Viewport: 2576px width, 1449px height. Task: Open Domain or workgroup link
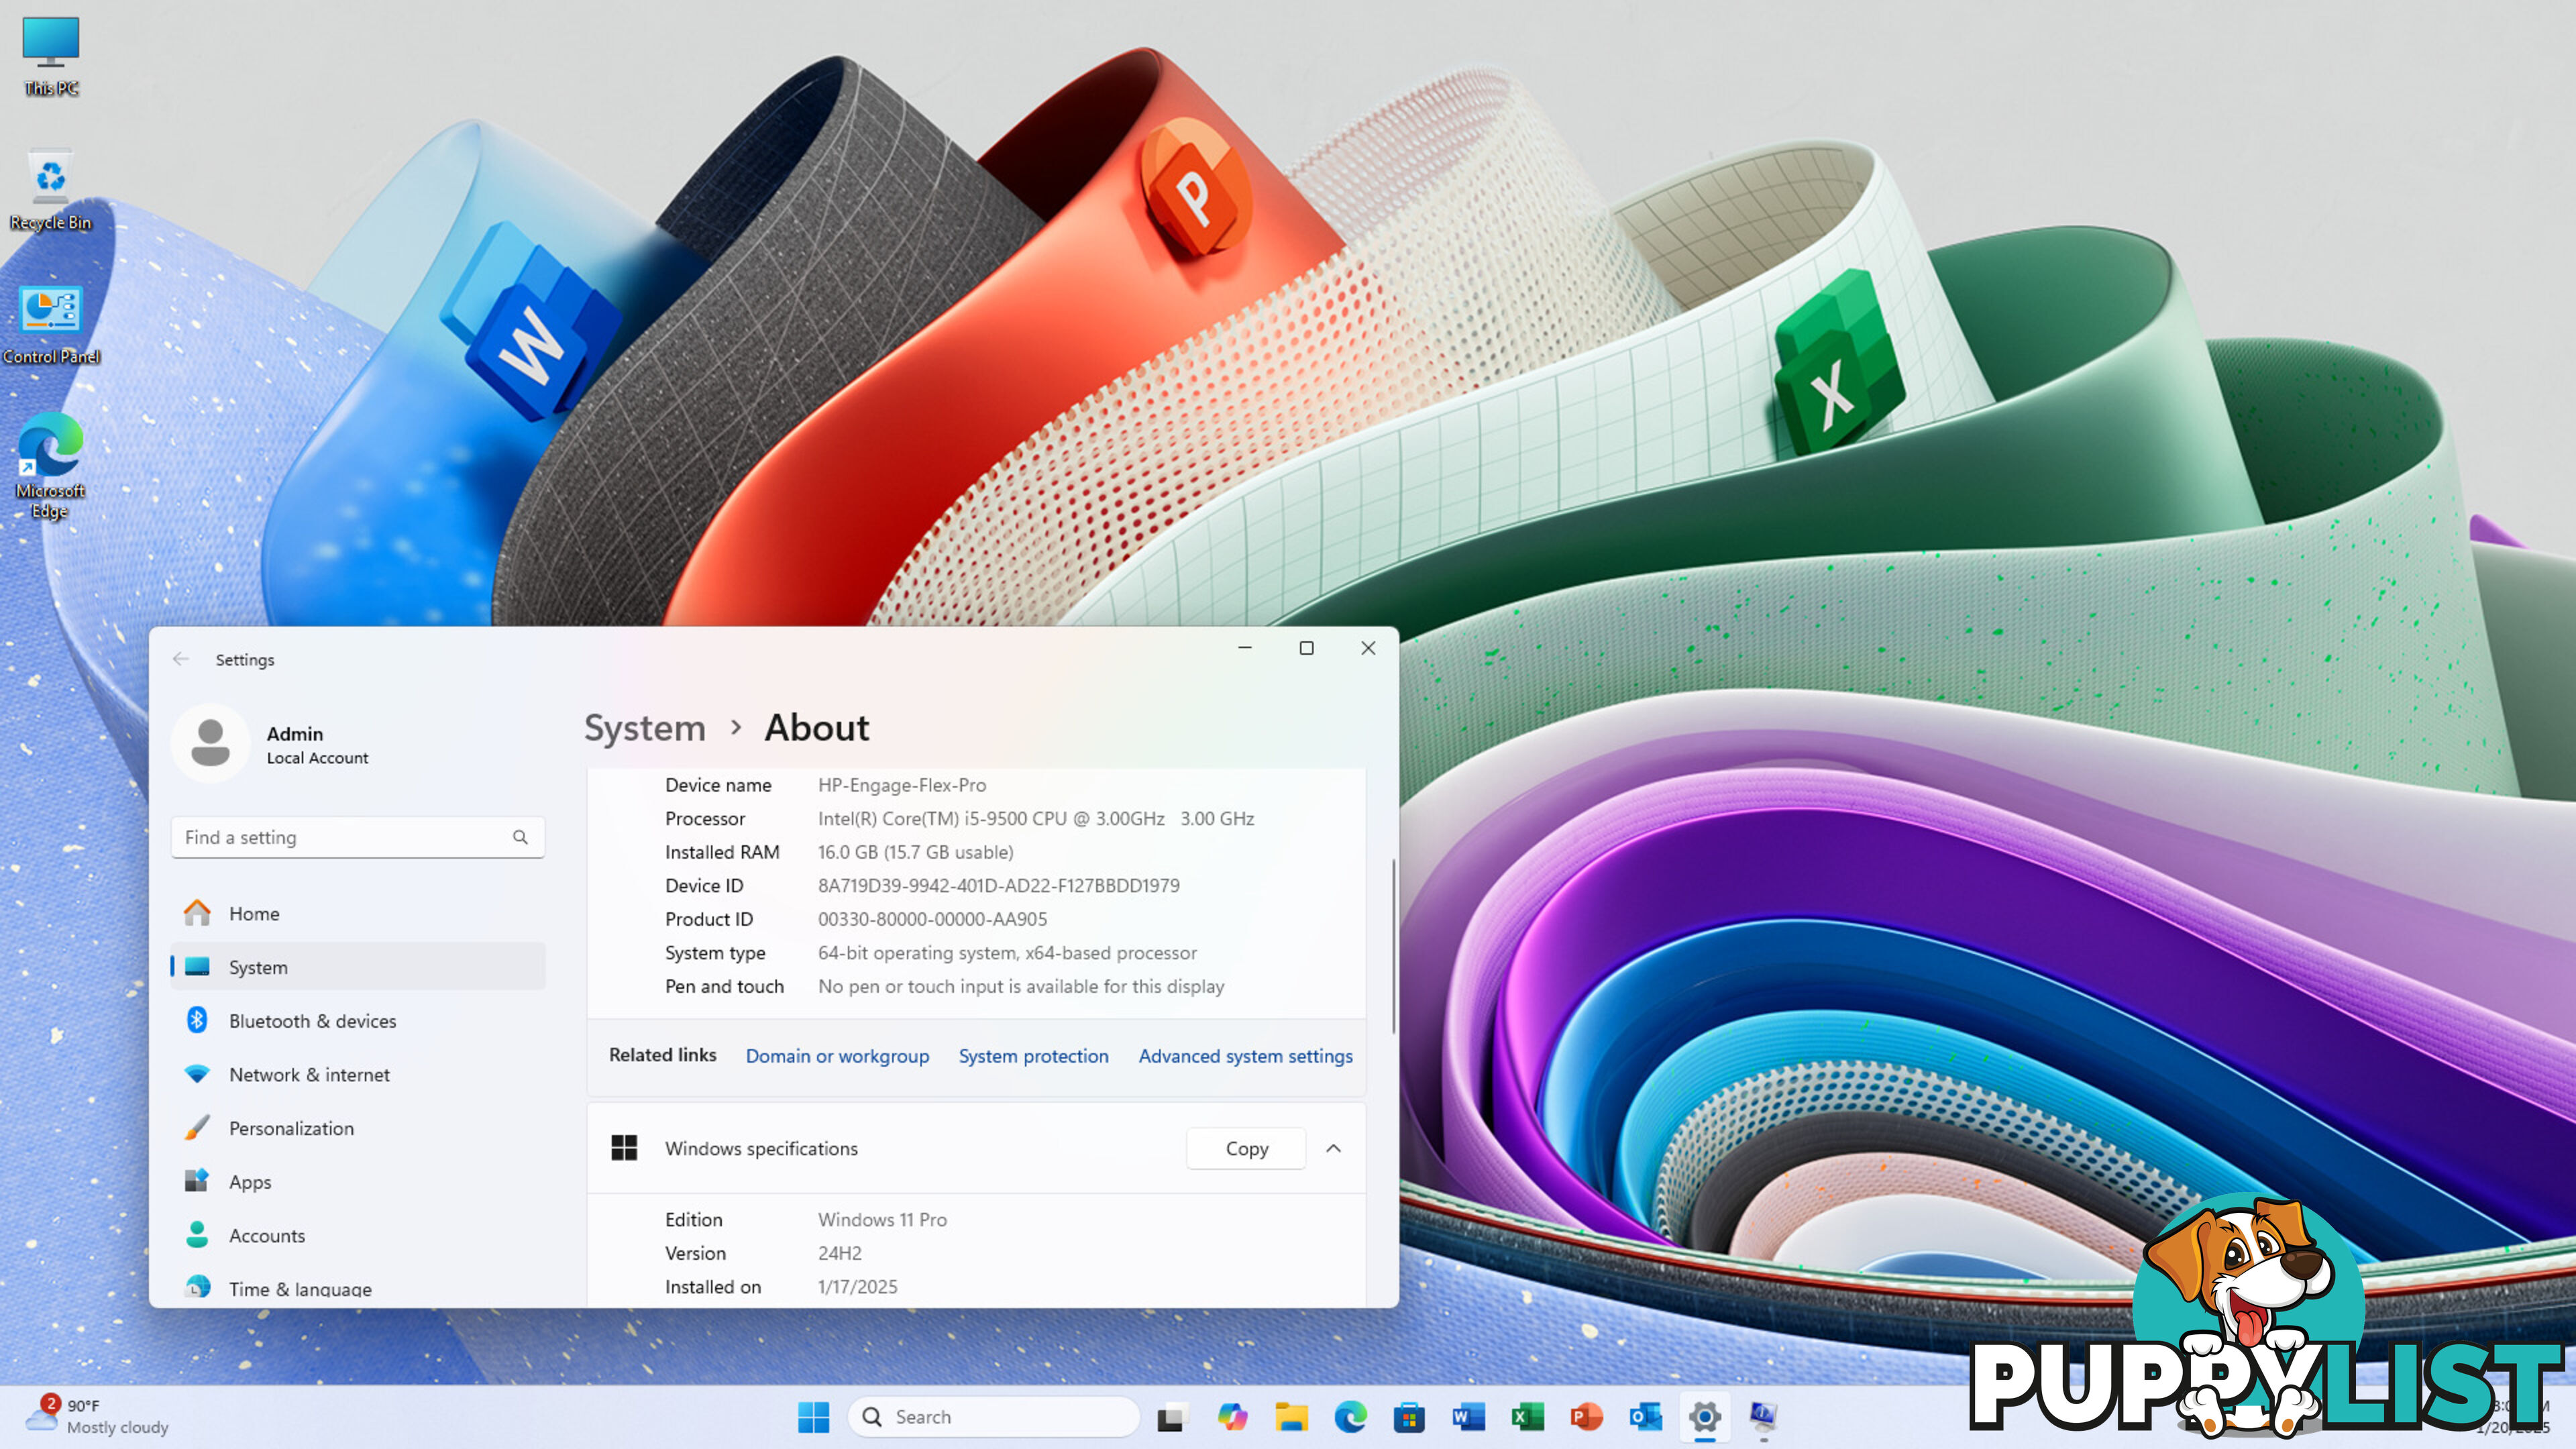[837, 1056]
